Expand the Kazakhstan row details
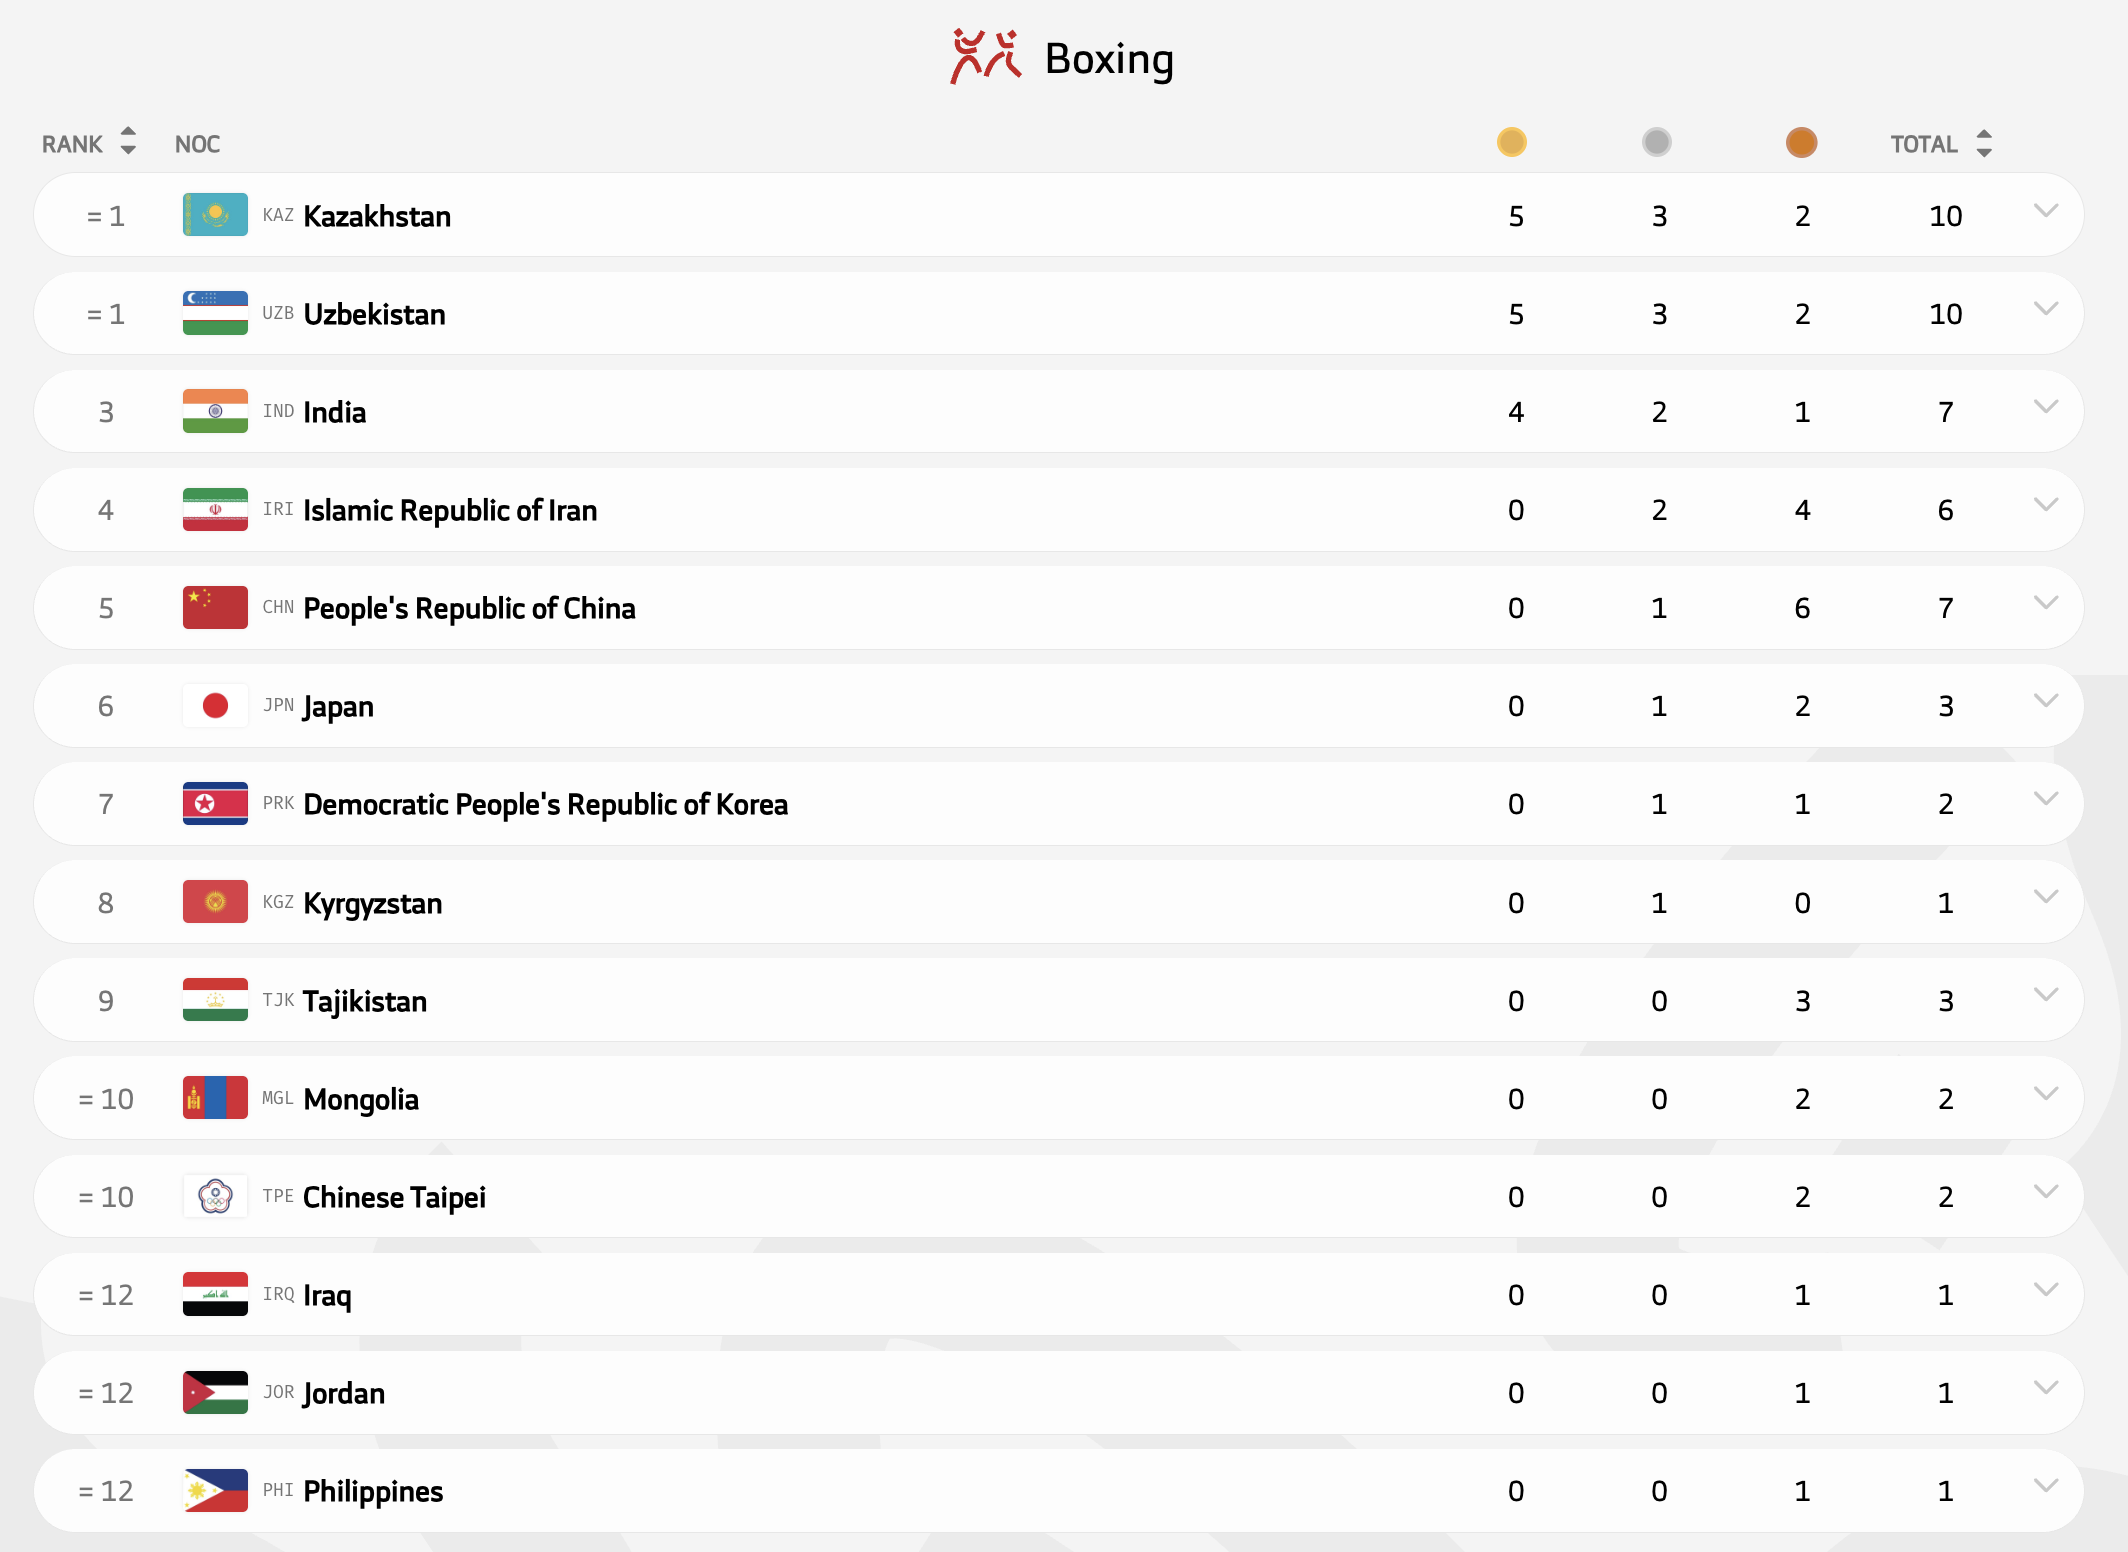The width and height of the screenshot is (2128, 1552). pos(2046,211)
